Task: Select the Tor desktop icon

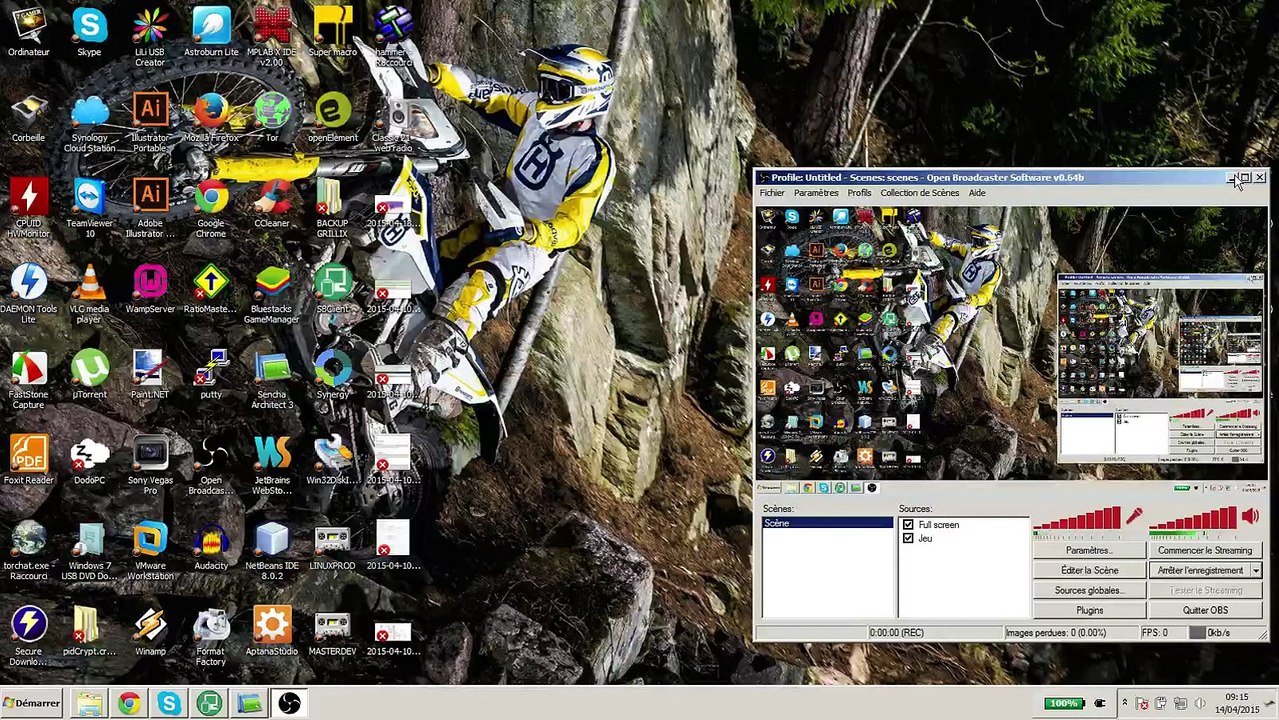Action: (x=272, y=119)
